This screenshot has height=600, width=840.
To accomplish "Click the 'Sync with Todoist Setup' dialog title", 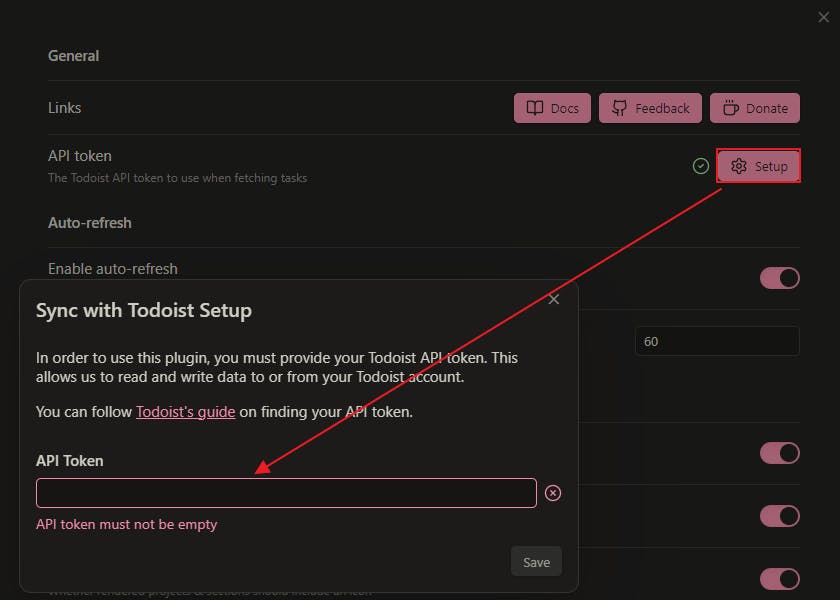I will coord(144,310).
